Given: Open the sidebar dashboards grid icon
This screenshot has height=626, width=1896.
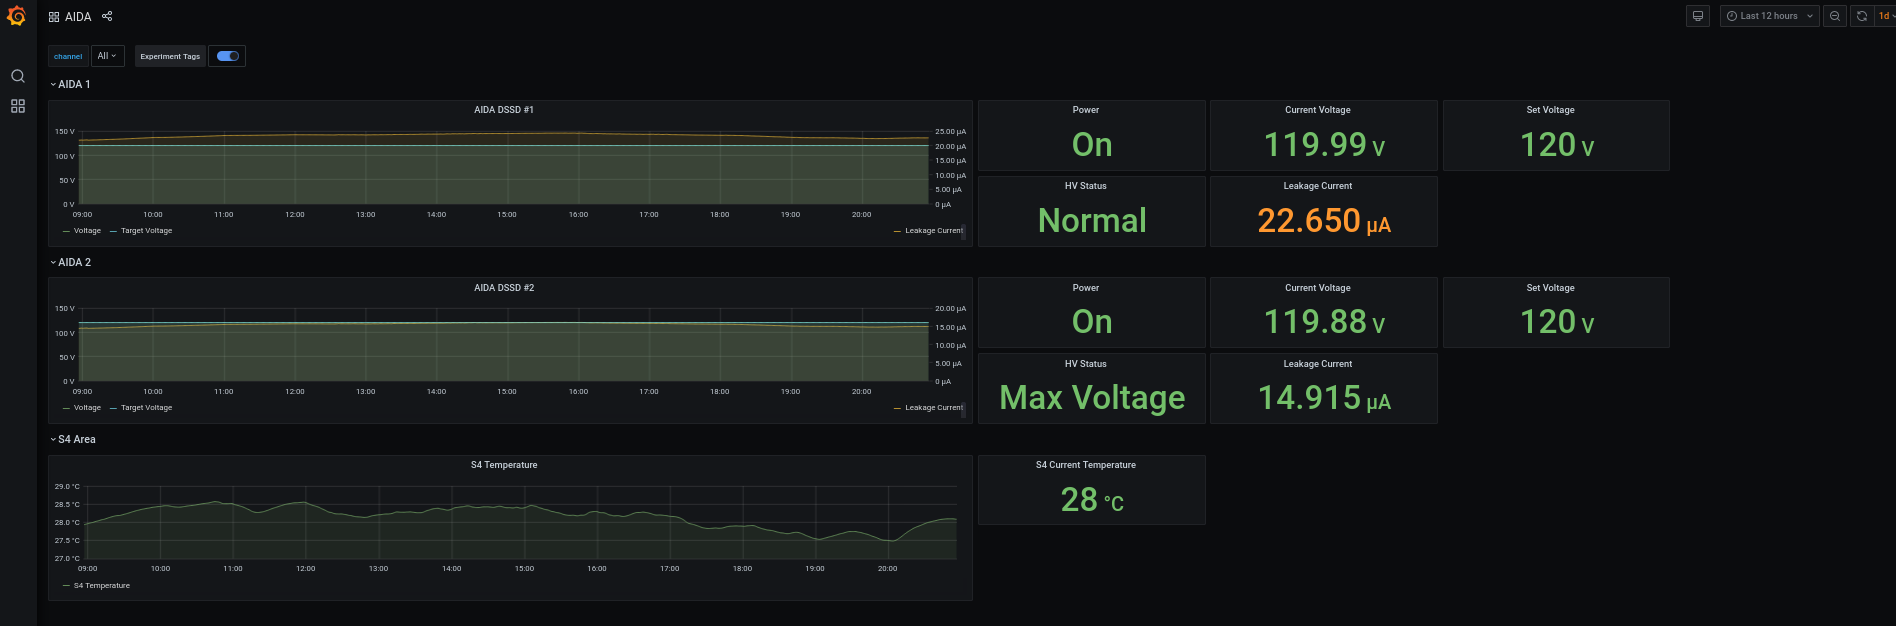Looking at the screenshot, I should tap(18, 106).
